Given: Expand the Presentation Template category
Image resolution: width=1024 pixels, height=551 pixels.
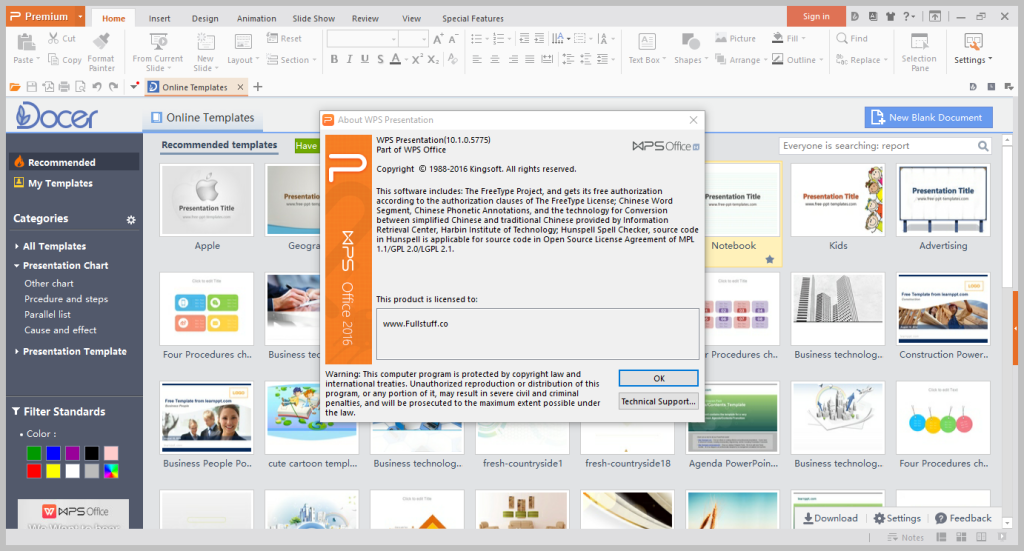Looking at the screenshot, I should point(16,351).
